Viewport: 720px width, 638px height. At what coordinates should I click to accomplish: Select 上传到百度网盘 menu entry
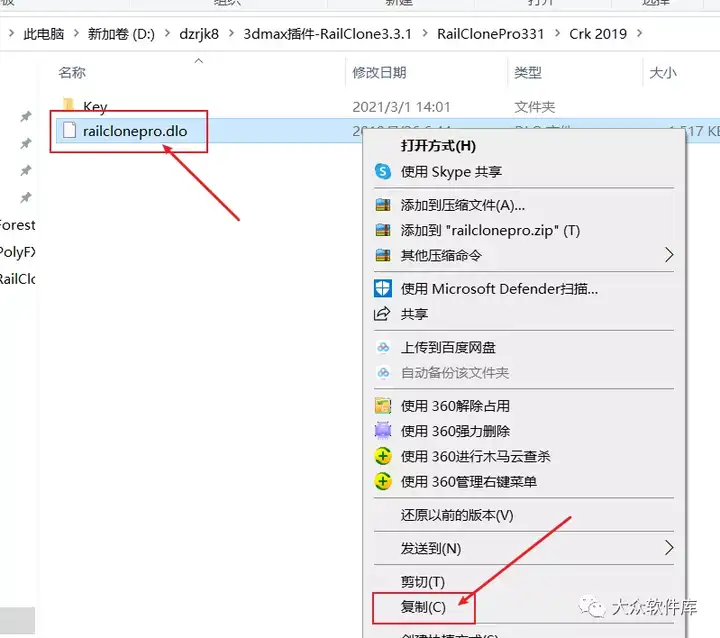(448, 347)
